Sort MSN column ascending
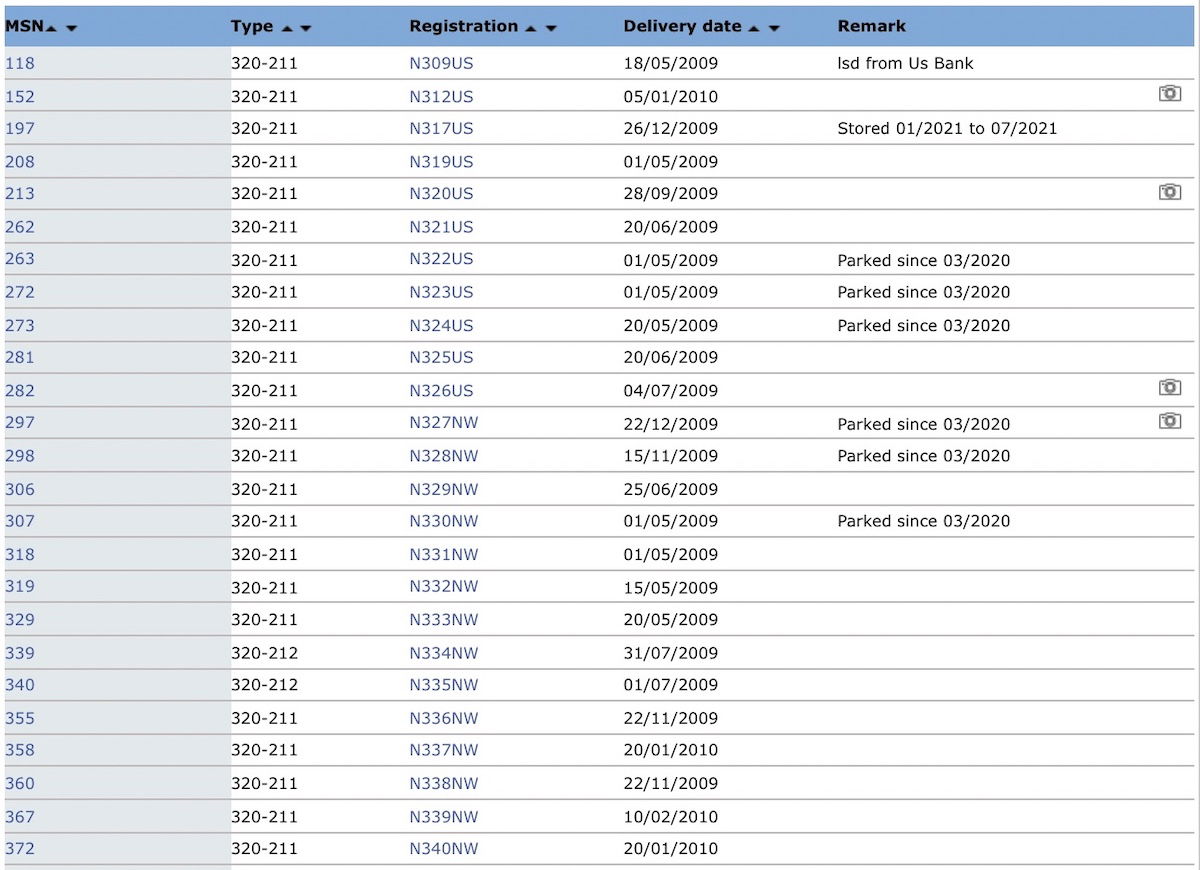This screenshot has width=1200, height=870. [51, 28]
